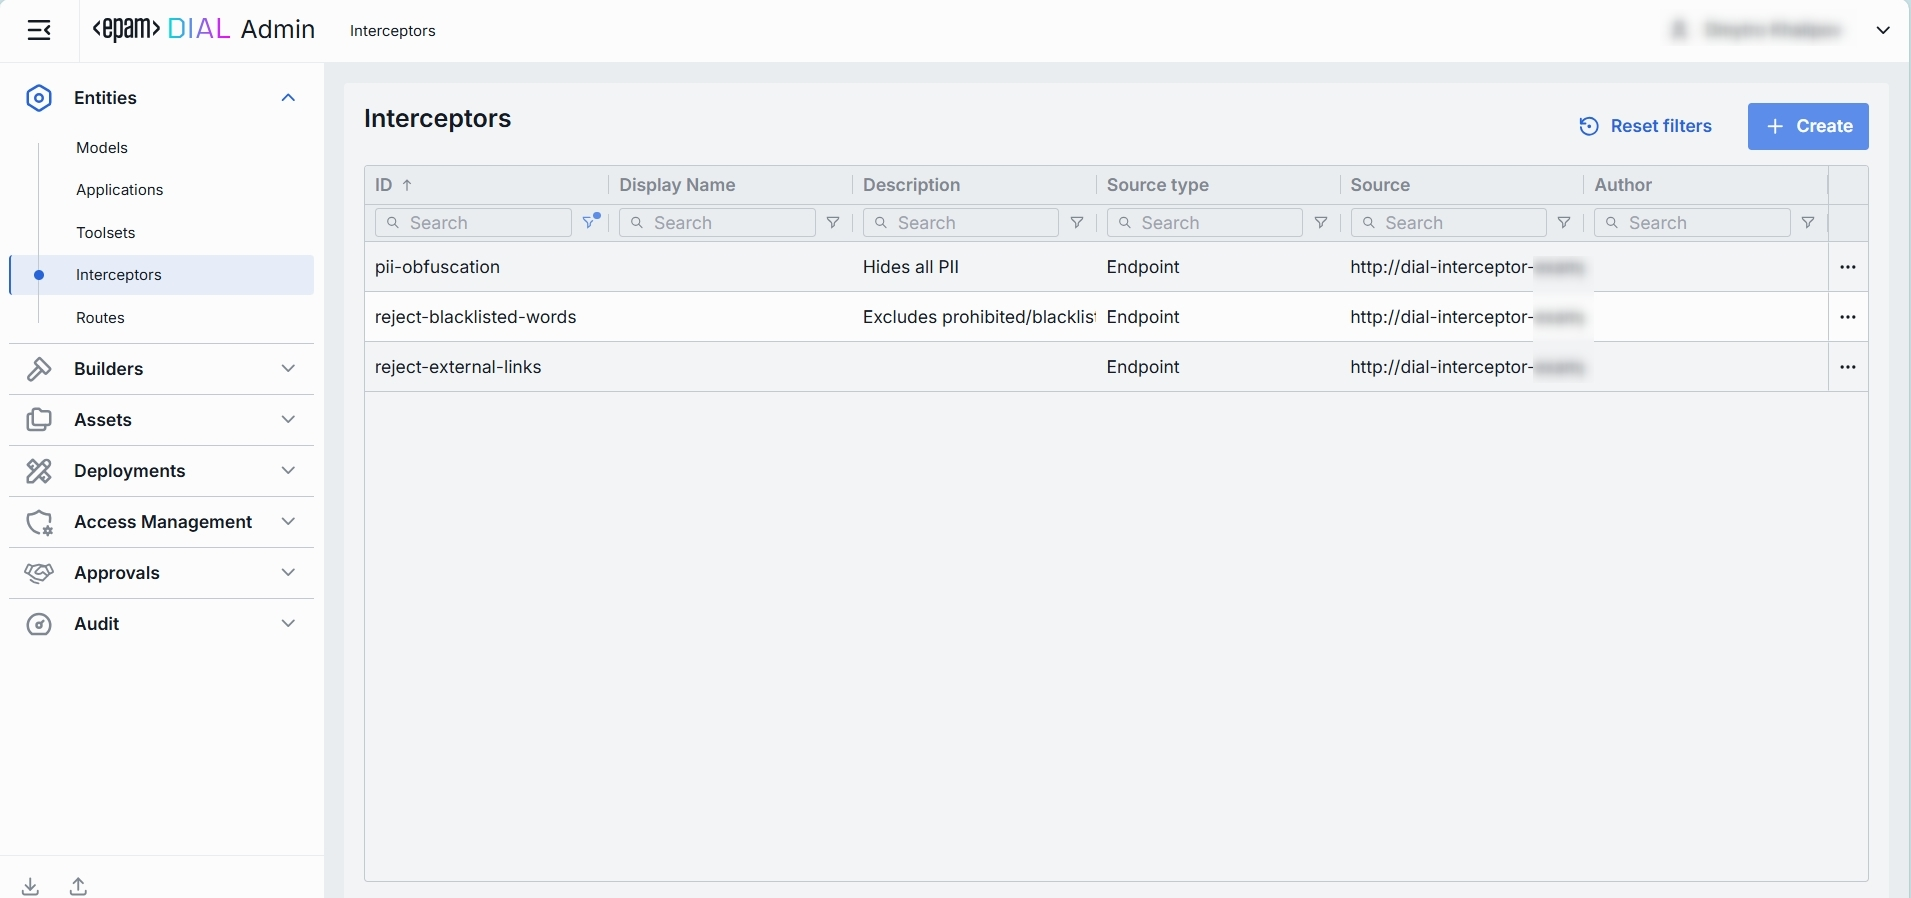The height and width of the screenshot is (898, 1911).
Task: Open the Author column filter icon
Action: (x=1808, y=223)
